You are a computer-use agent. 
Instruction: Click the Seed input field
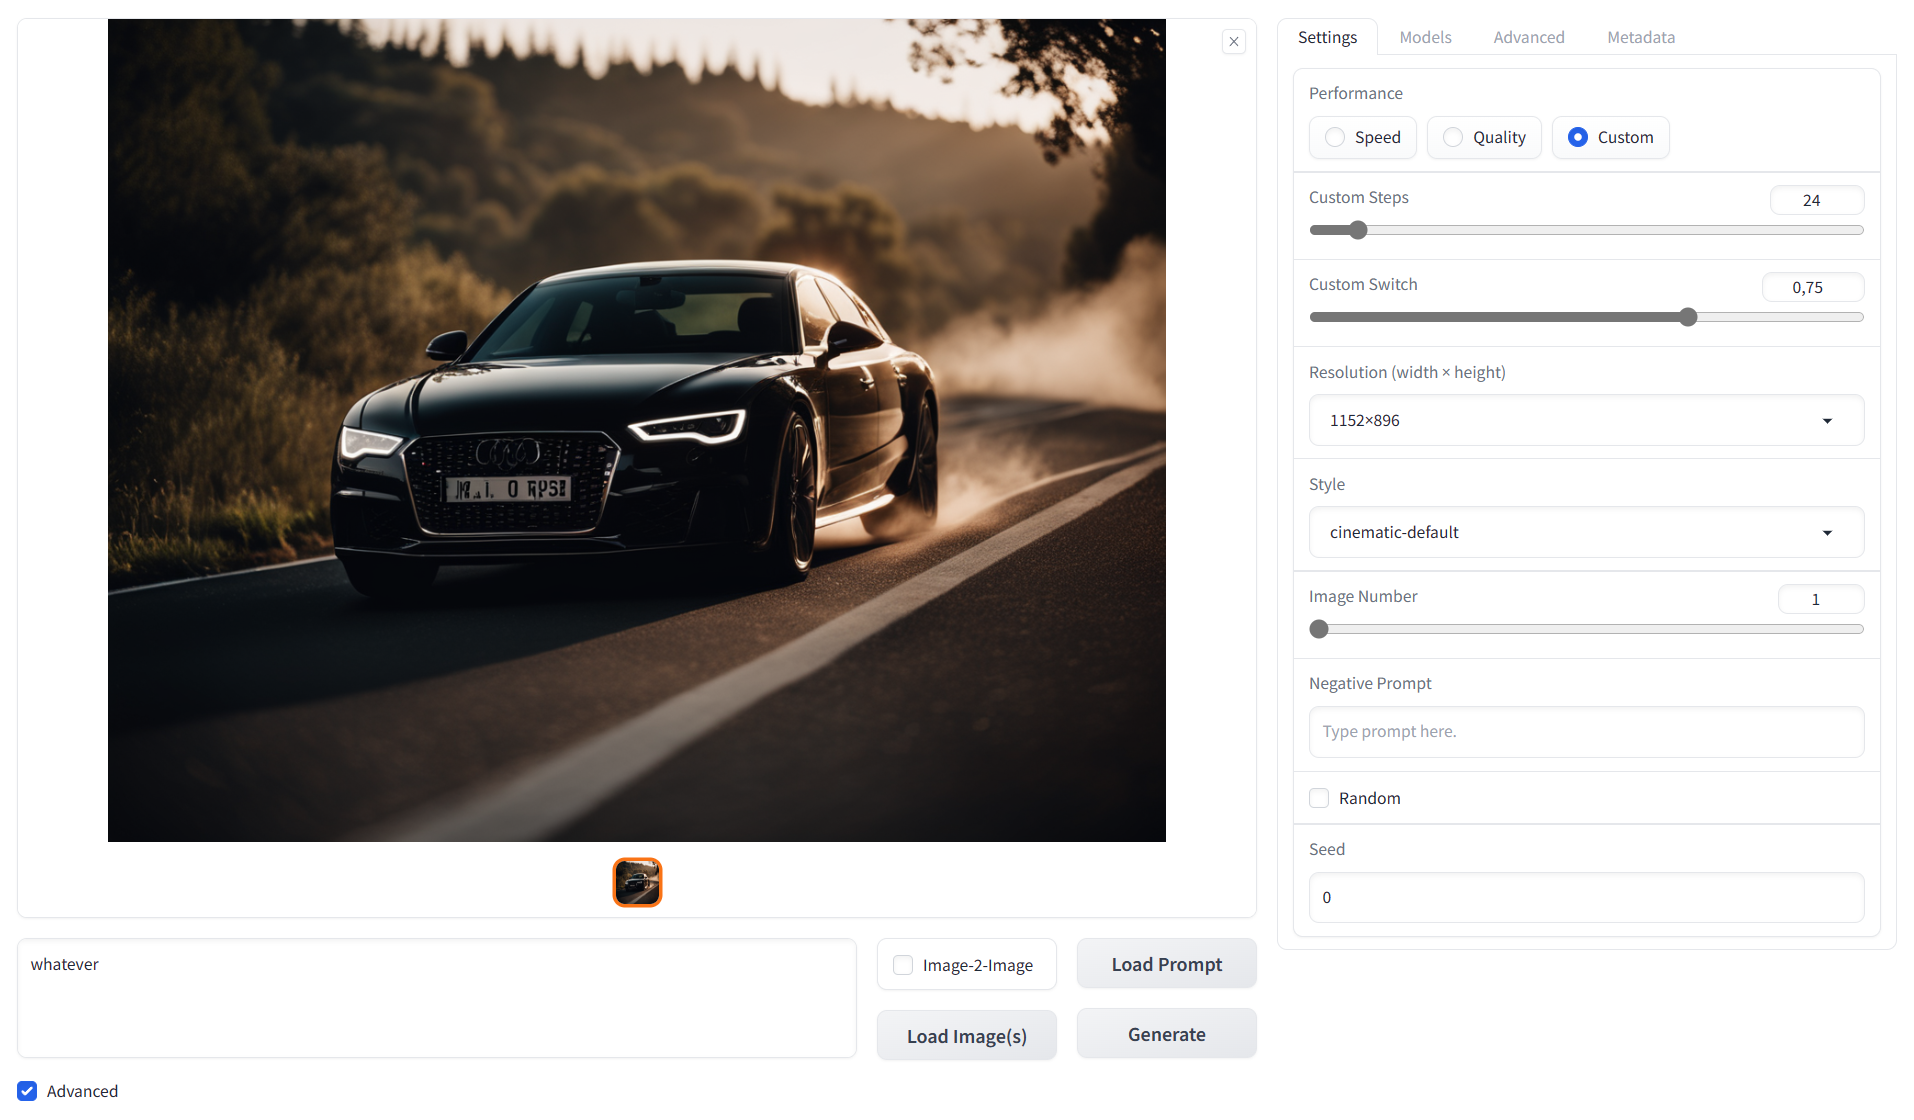pyautogui.click(x=1586, y=898)
